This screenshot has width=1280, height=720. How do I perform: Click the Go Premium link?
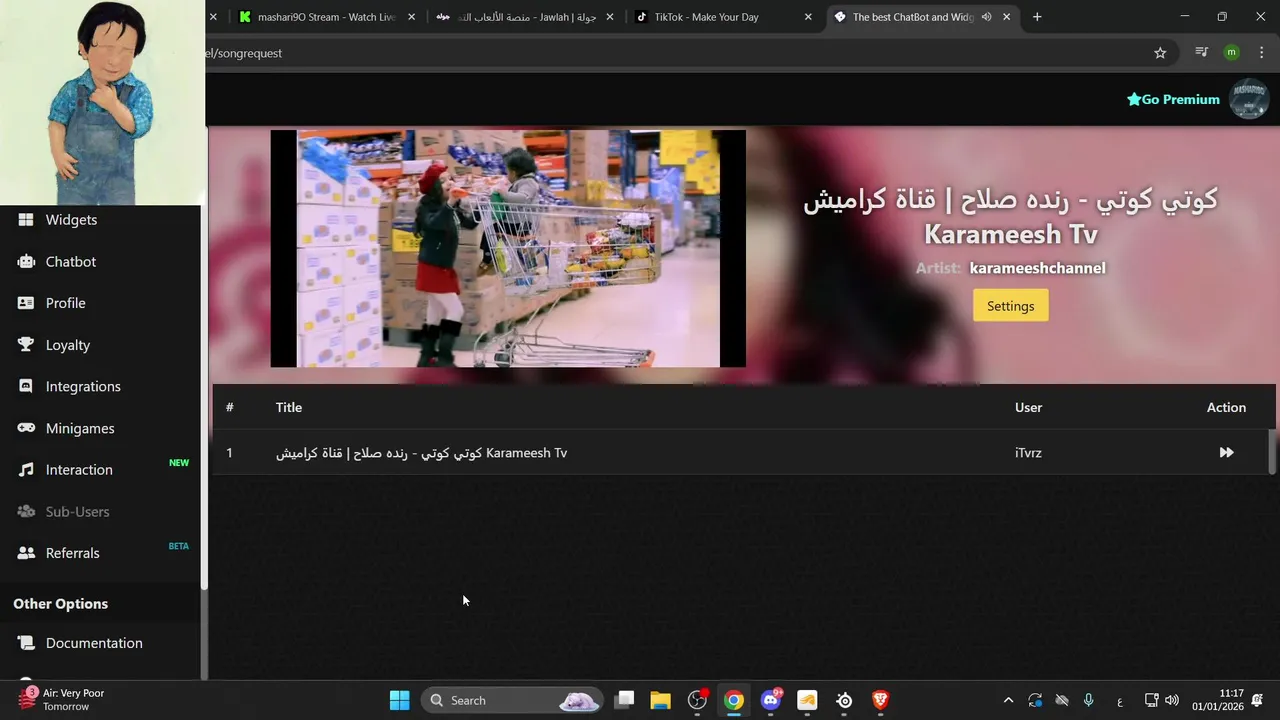click(1173, 99)
